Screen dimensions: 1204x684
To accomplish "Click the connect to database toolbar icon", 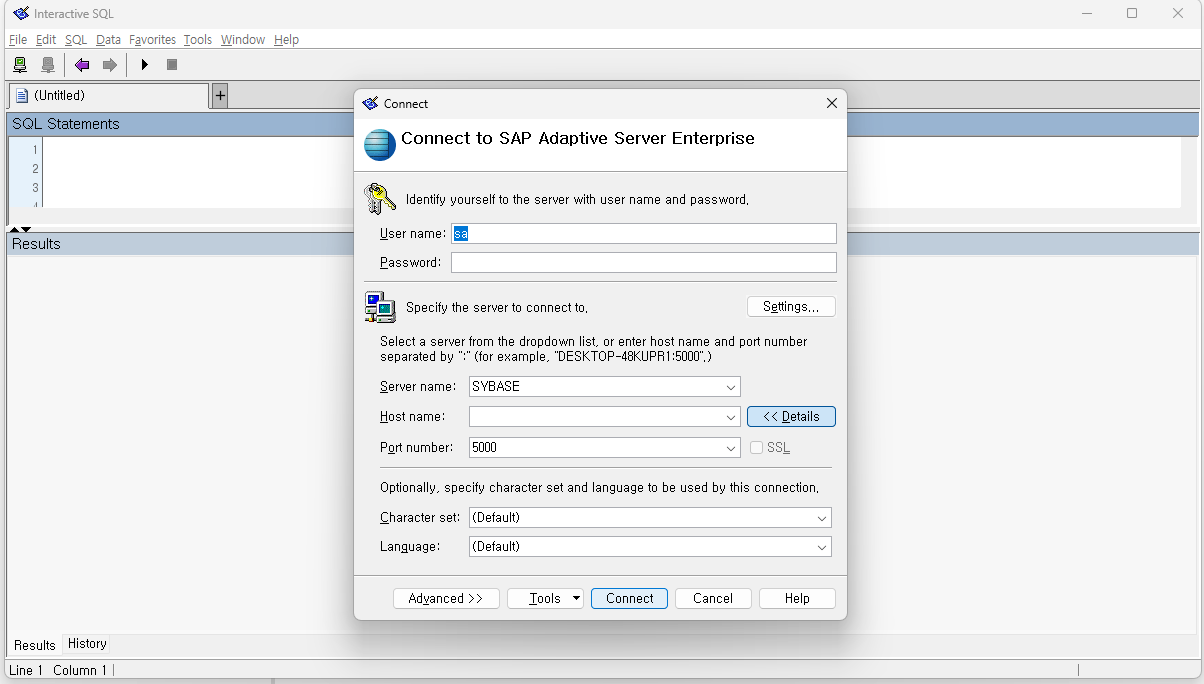I will [x=20, y=65].
